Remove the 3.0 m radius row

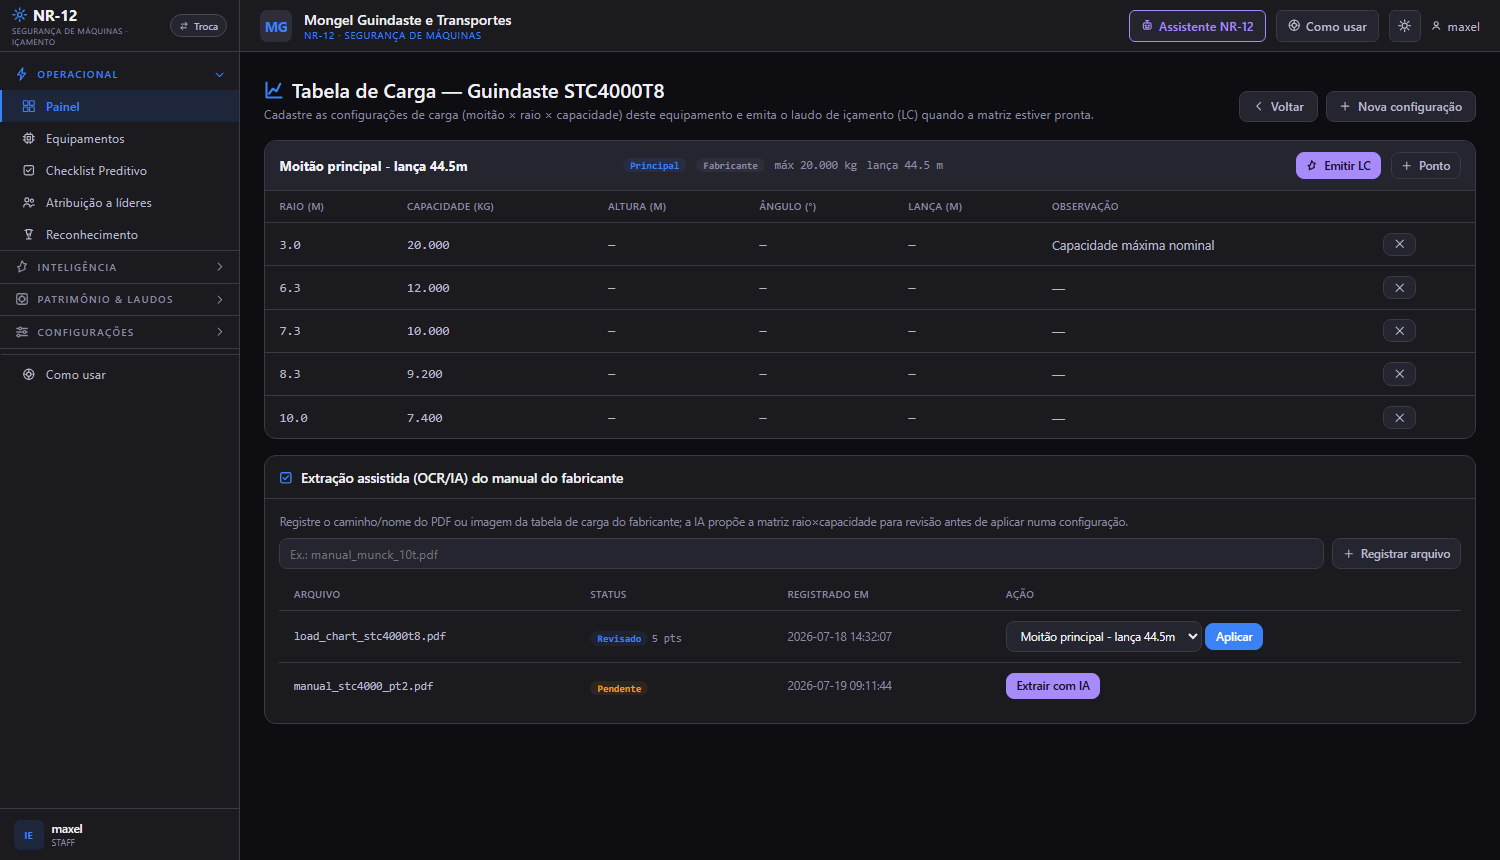(x=1399, y=244)
